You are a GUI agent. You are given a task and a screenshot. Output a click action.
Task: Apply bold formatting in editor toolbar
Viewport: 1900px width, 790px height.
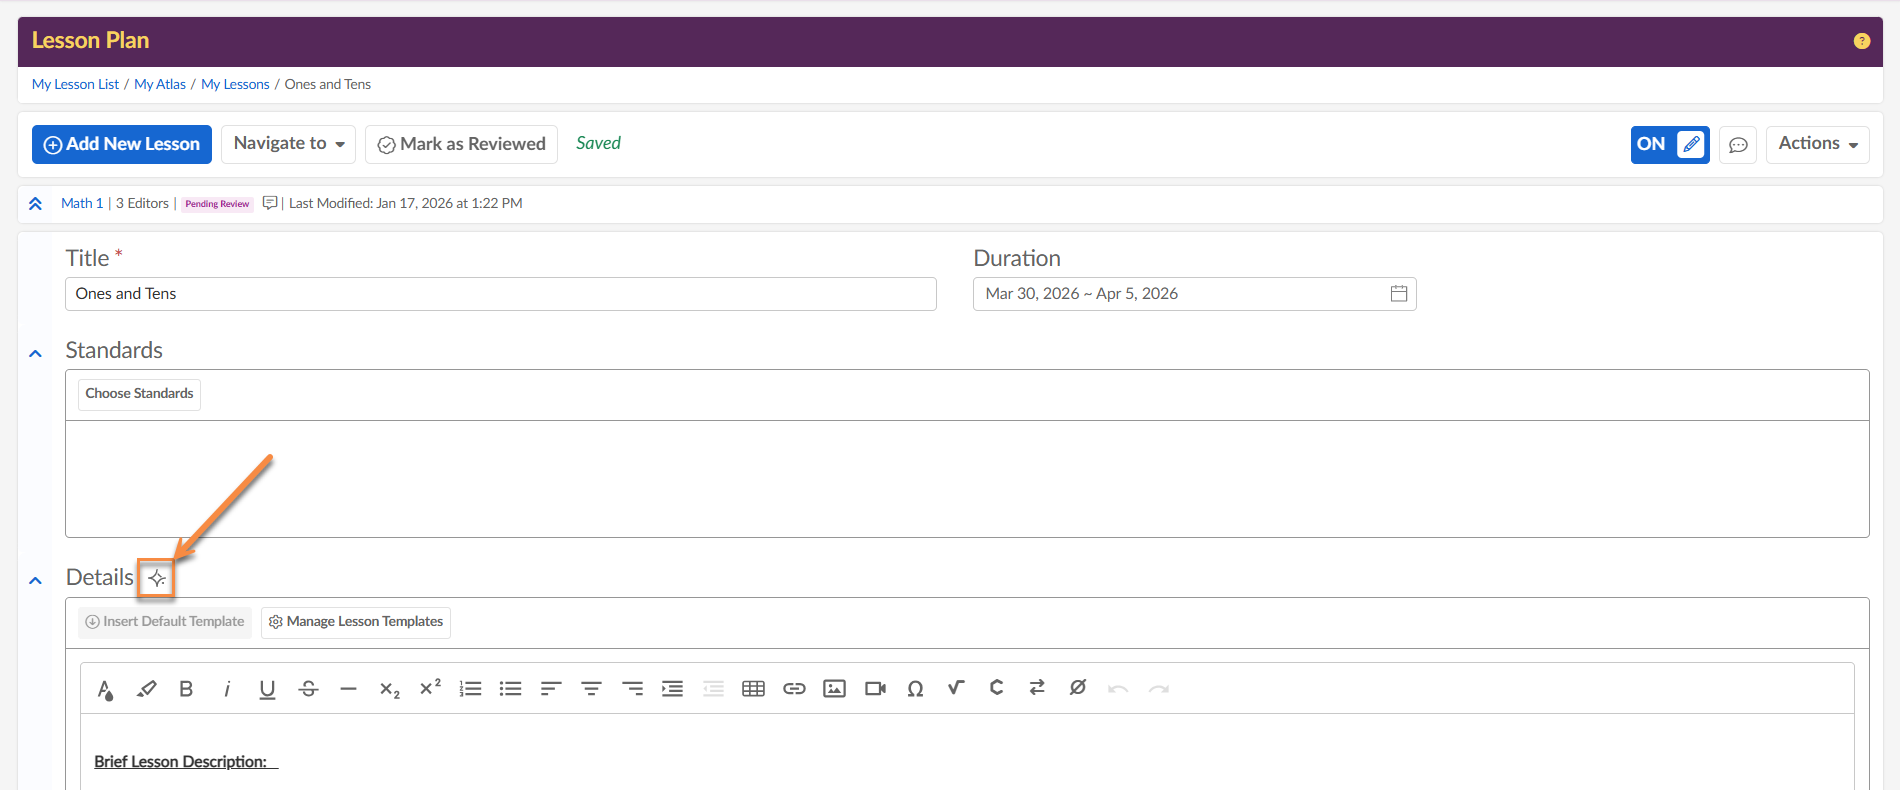pos(186,688)
